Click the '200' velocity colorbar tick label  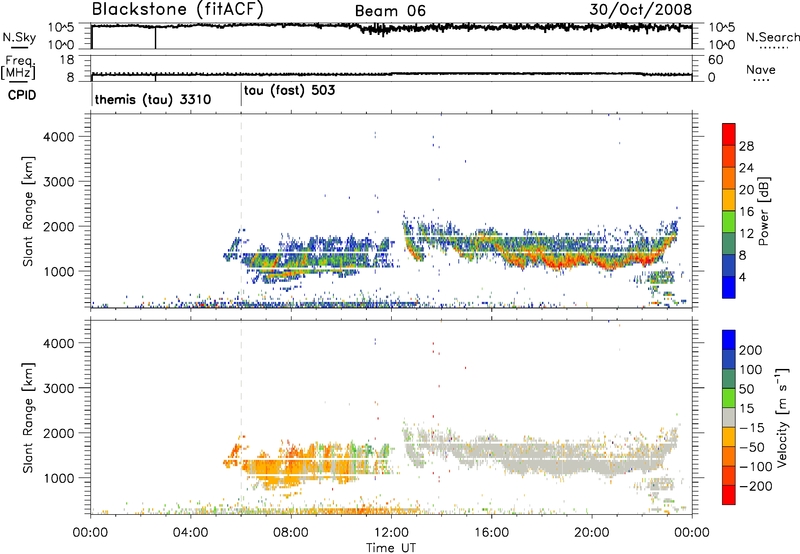751,350
